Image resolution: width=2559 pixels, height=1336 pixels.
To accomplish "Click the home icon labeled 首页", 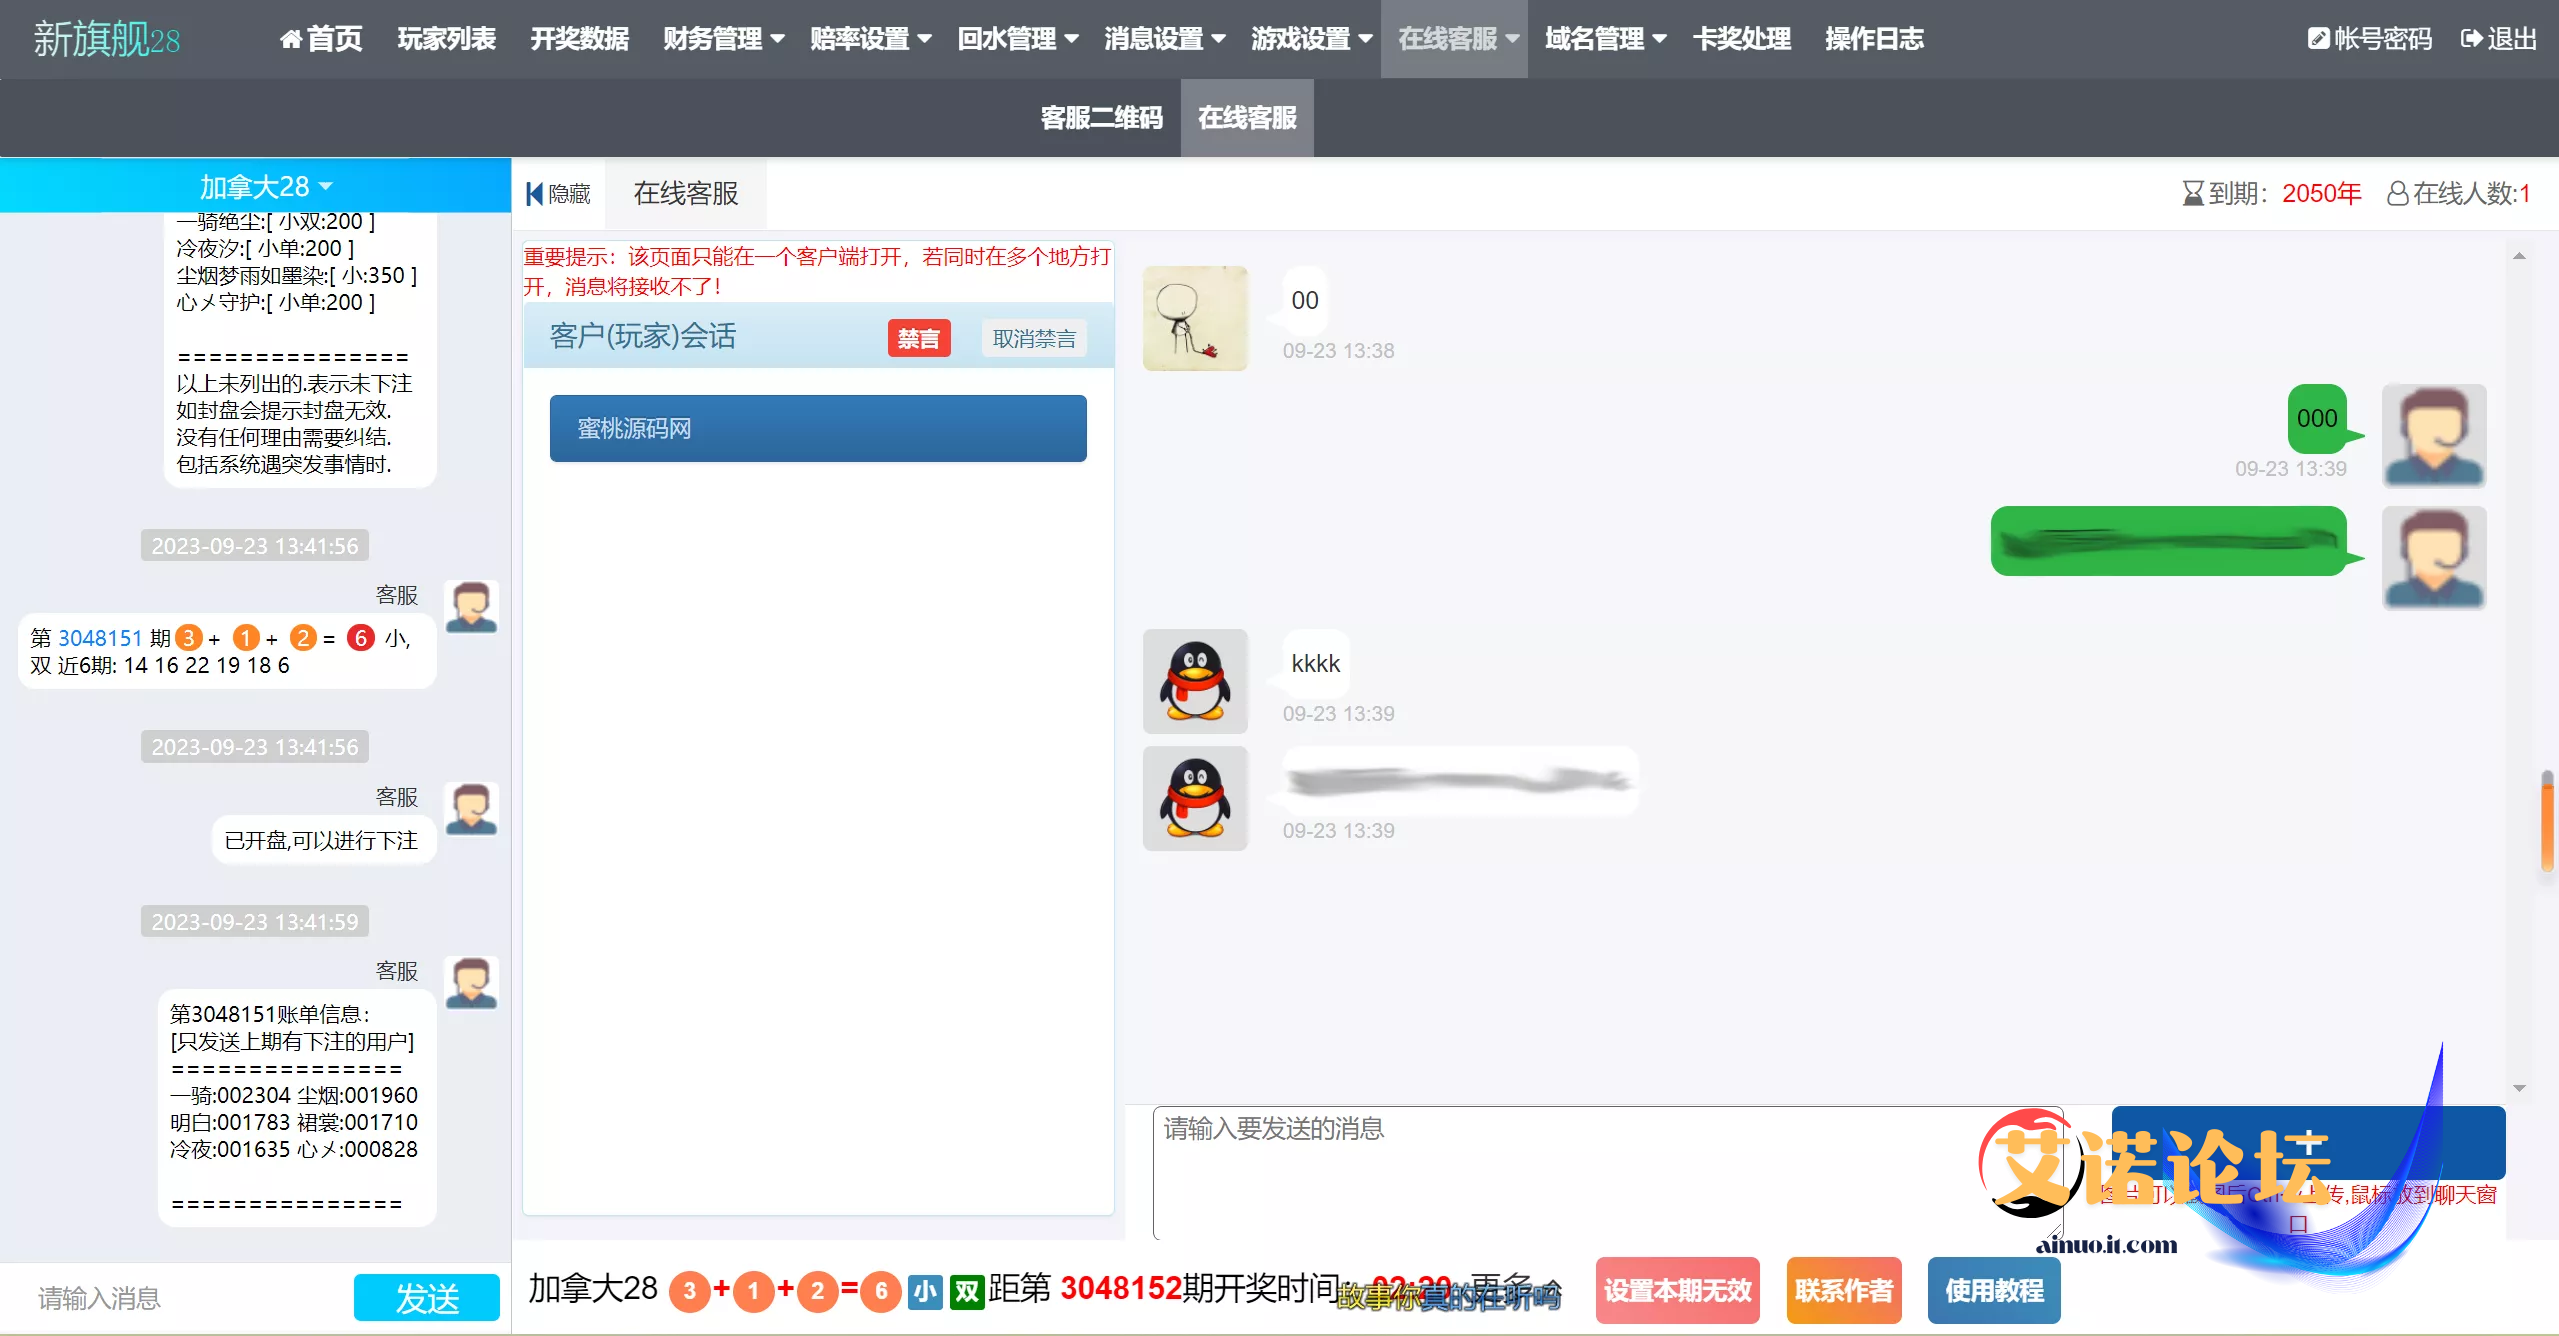I will (x=291, y=39).
